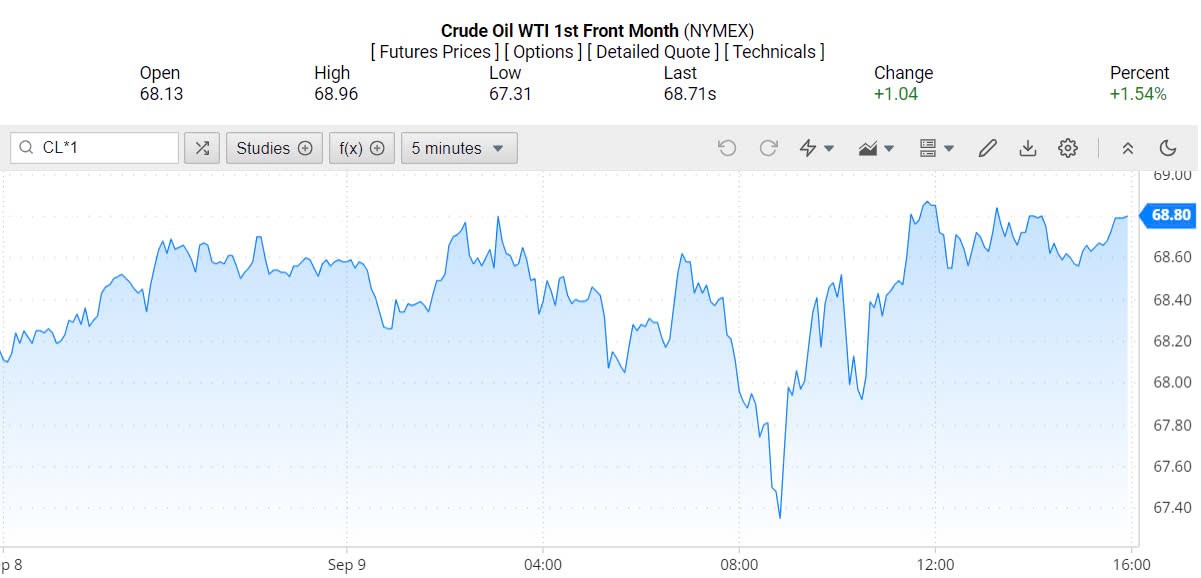This screenshot has width=1201, height=578.
Task: Expand the lightning bolt events dropdown
Action: [816, 148]
